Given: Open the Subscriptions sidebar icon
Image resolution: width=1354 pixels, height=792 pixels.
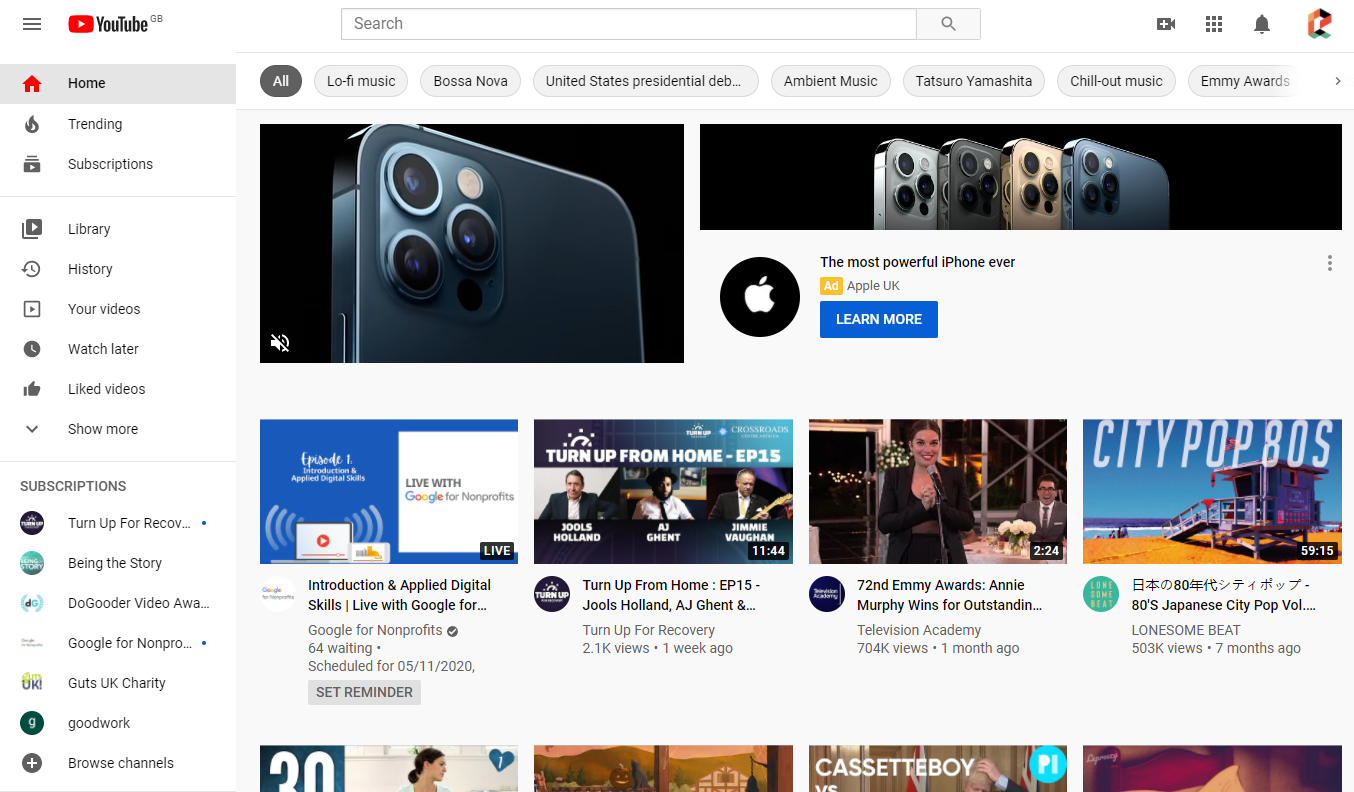Looking at the screenshot, I should [x=32, y=164].
